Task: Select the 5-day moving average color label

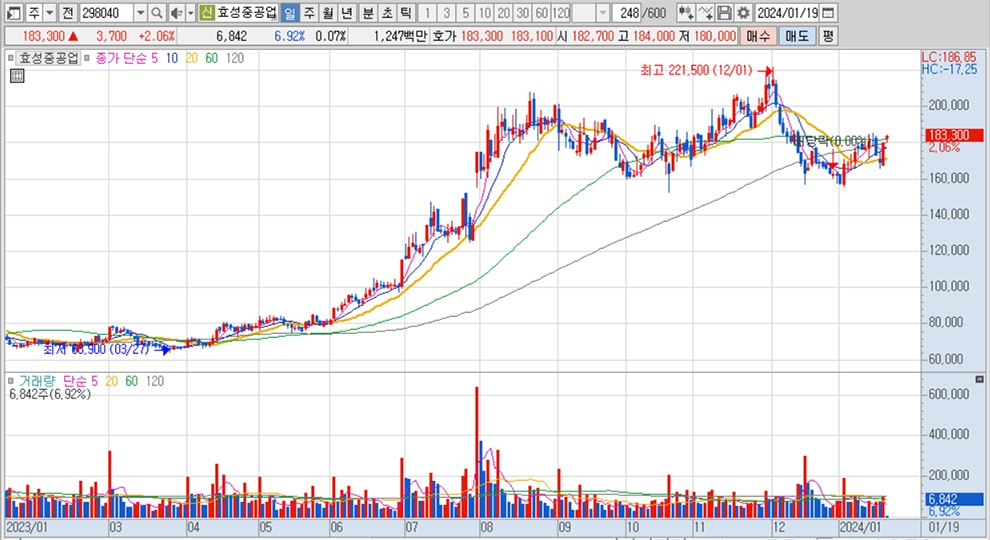Action: (x=155, y=58)
